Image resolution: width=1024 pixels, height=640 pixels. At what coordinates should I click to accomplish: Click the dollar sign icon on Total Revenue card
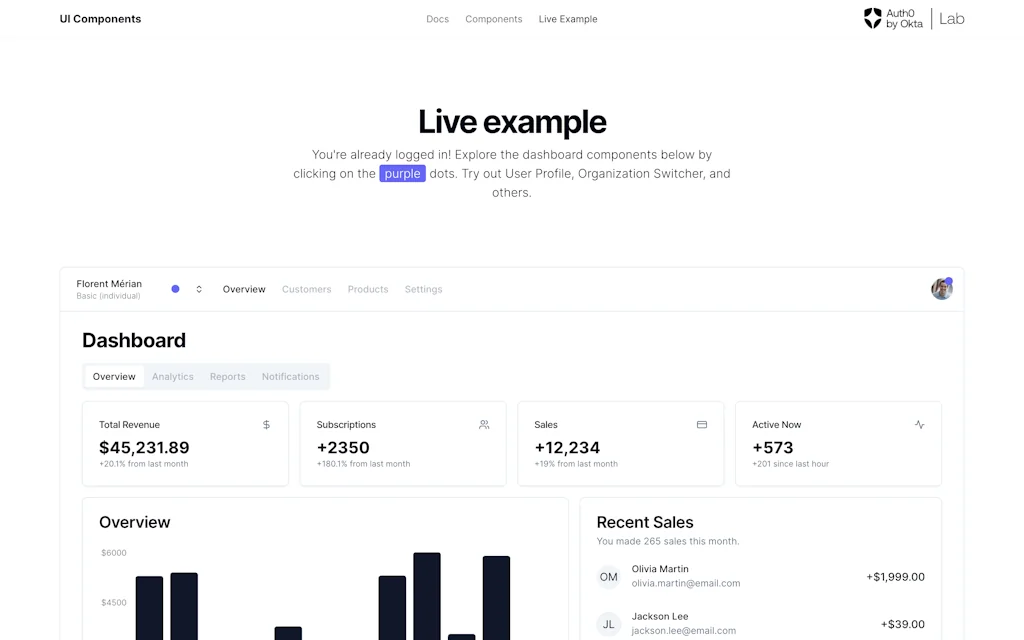click(x=266, y=424)
